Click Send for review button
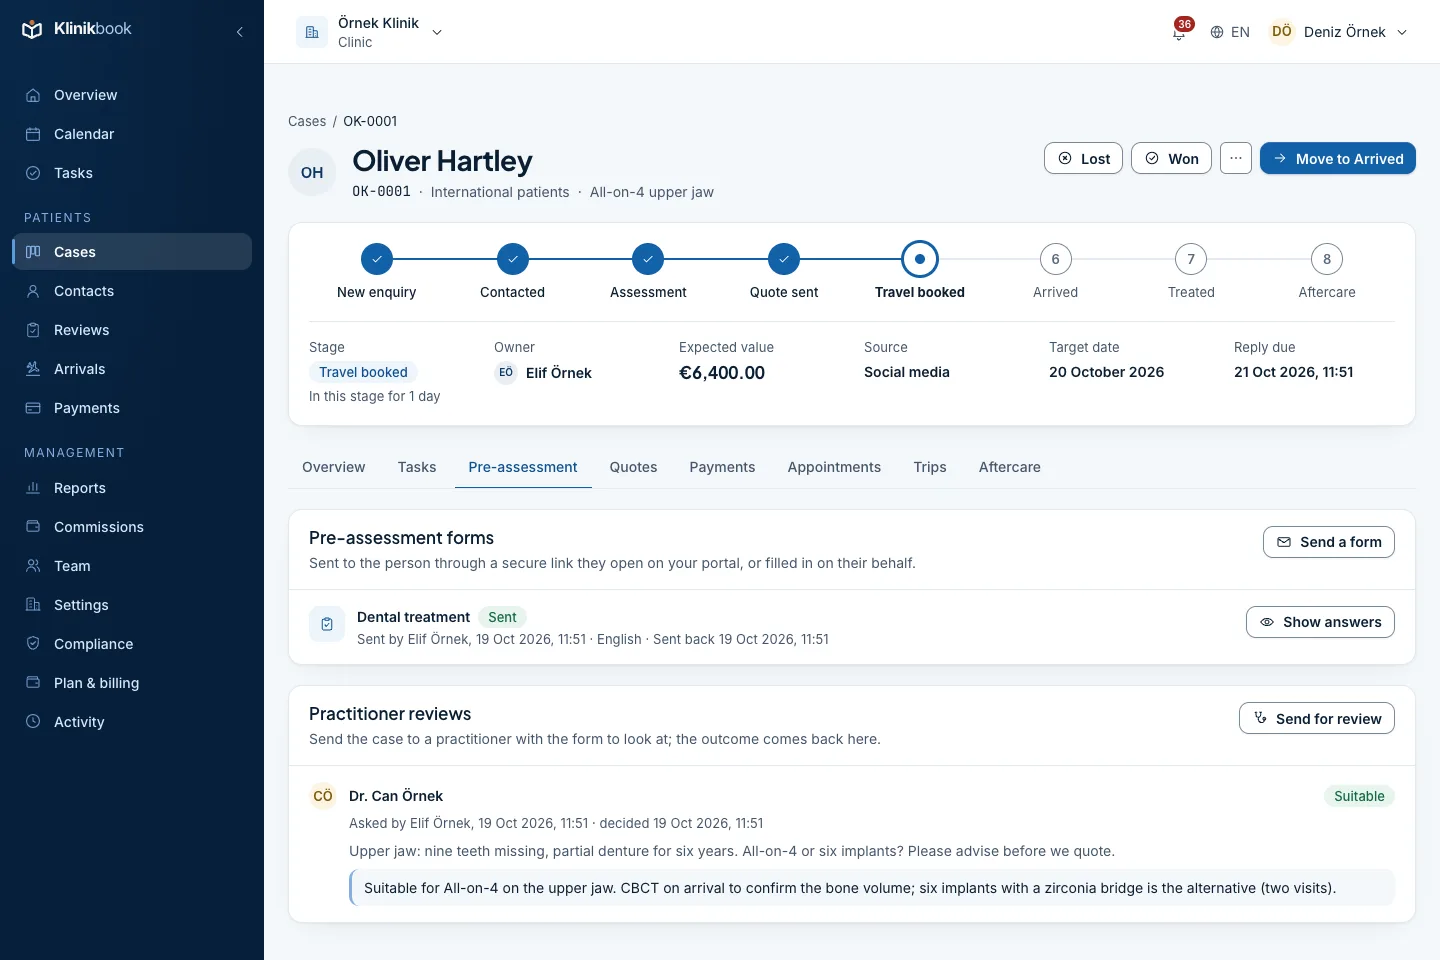This screenshot has height=960, width=1440. (1317, 718)
